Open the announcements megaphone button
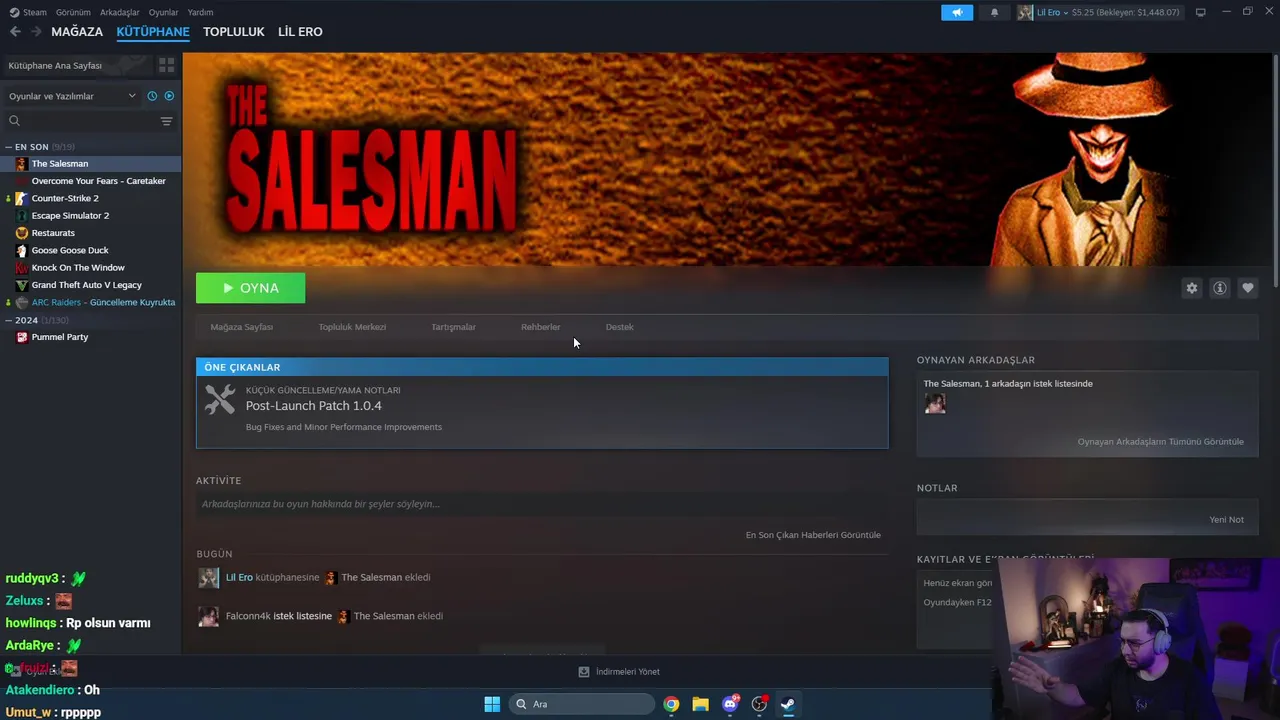This screenshot has height=720, width=1280. click(957, 12)
